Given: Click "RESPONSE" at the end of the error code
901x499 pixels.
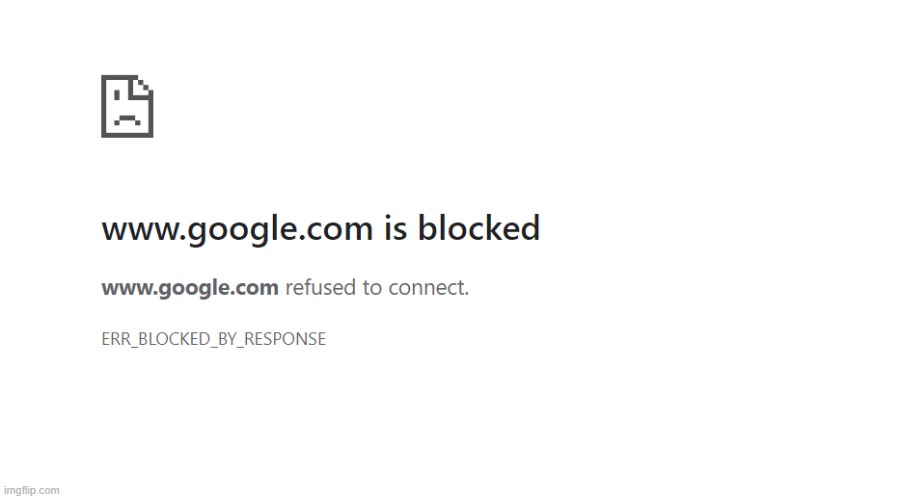Looking at the screenshot, I should [x=290, y=339].
